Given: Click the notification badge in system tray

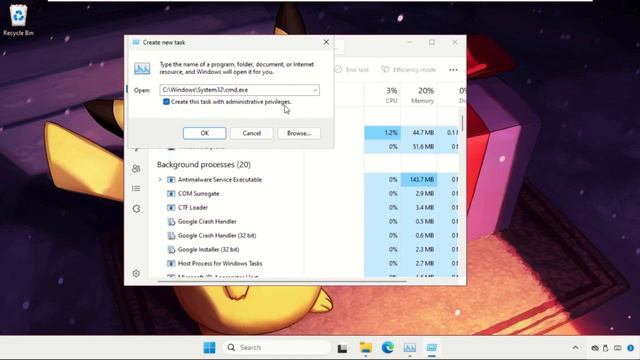Looking at the screenshot, I should click(x=631, y=348).
